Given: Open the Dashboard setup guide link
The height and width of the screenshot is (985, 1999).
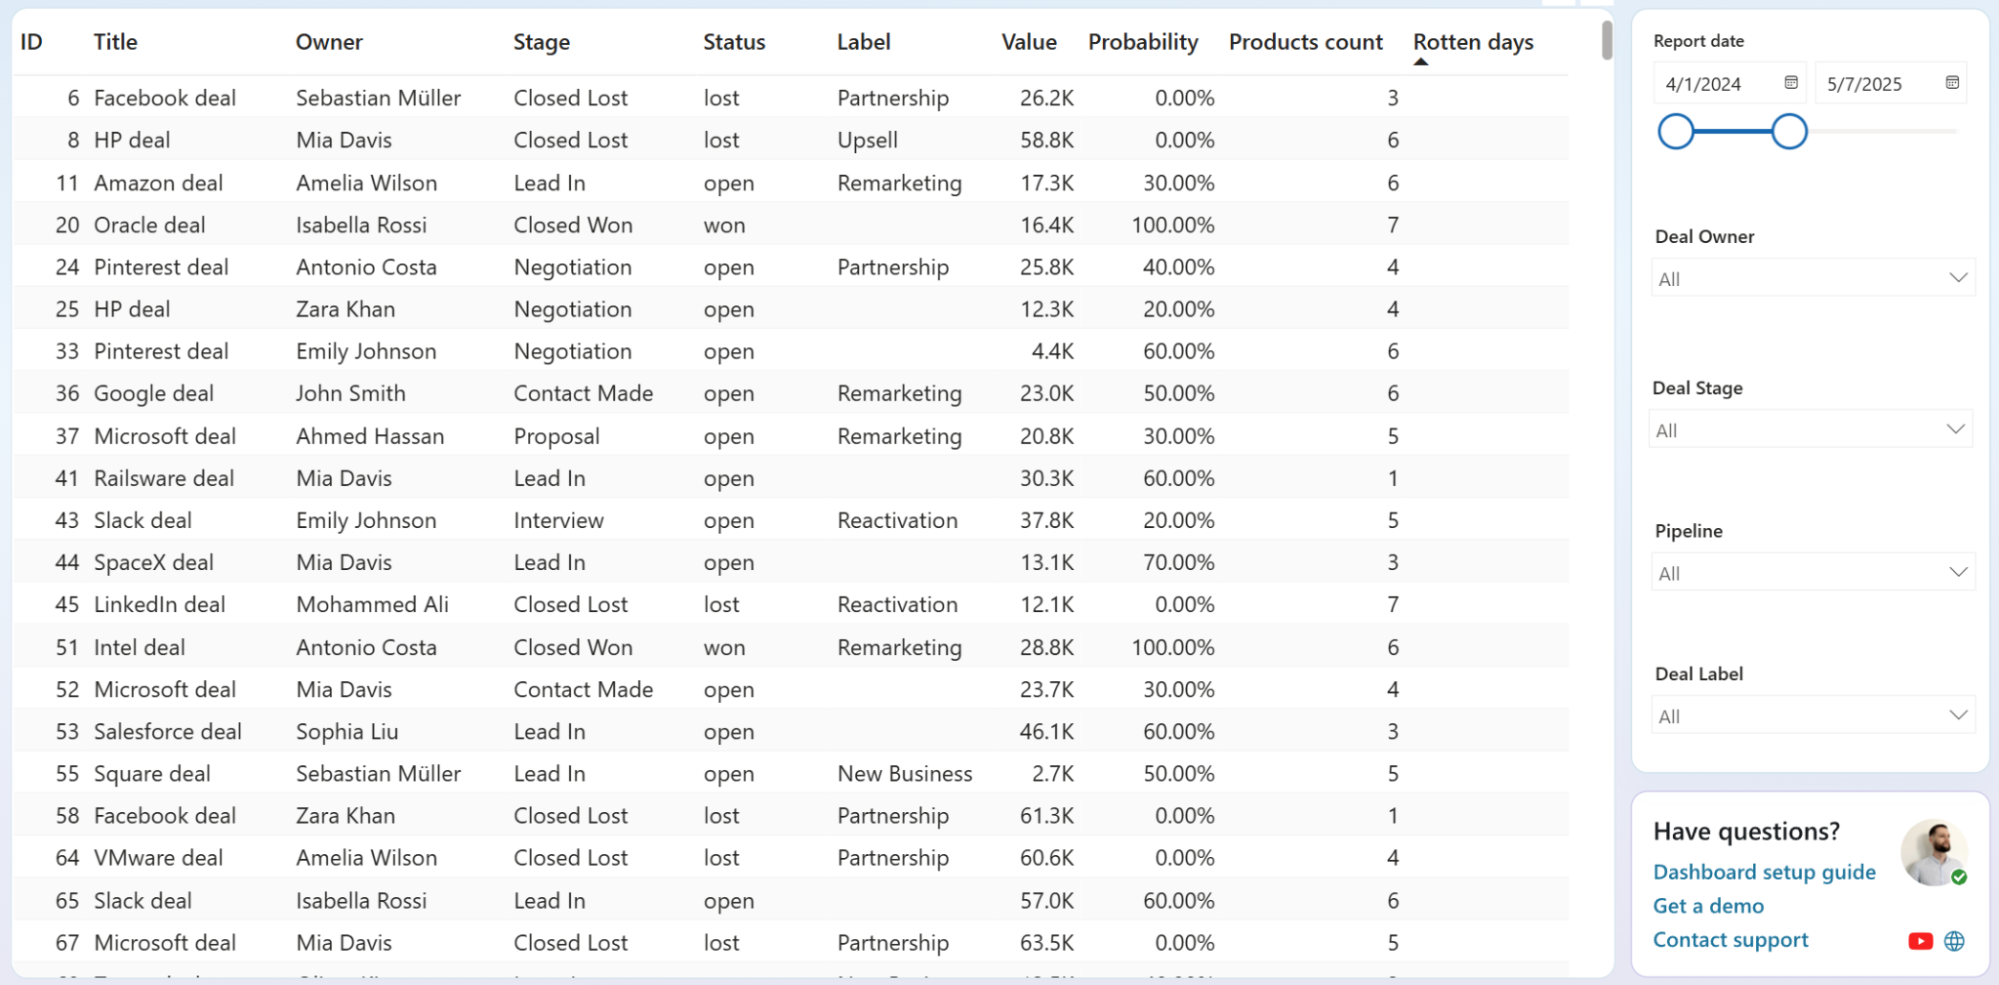Looking at the screenshot, I should 1764,872.
